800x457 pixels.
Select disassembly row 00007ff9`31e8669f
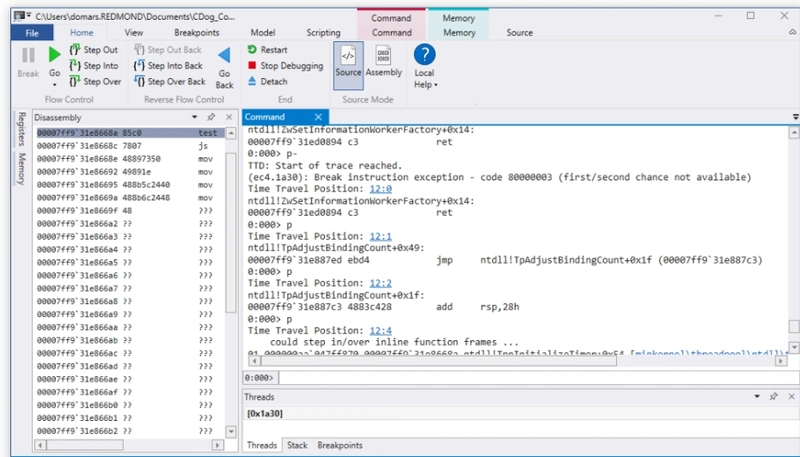130,211
